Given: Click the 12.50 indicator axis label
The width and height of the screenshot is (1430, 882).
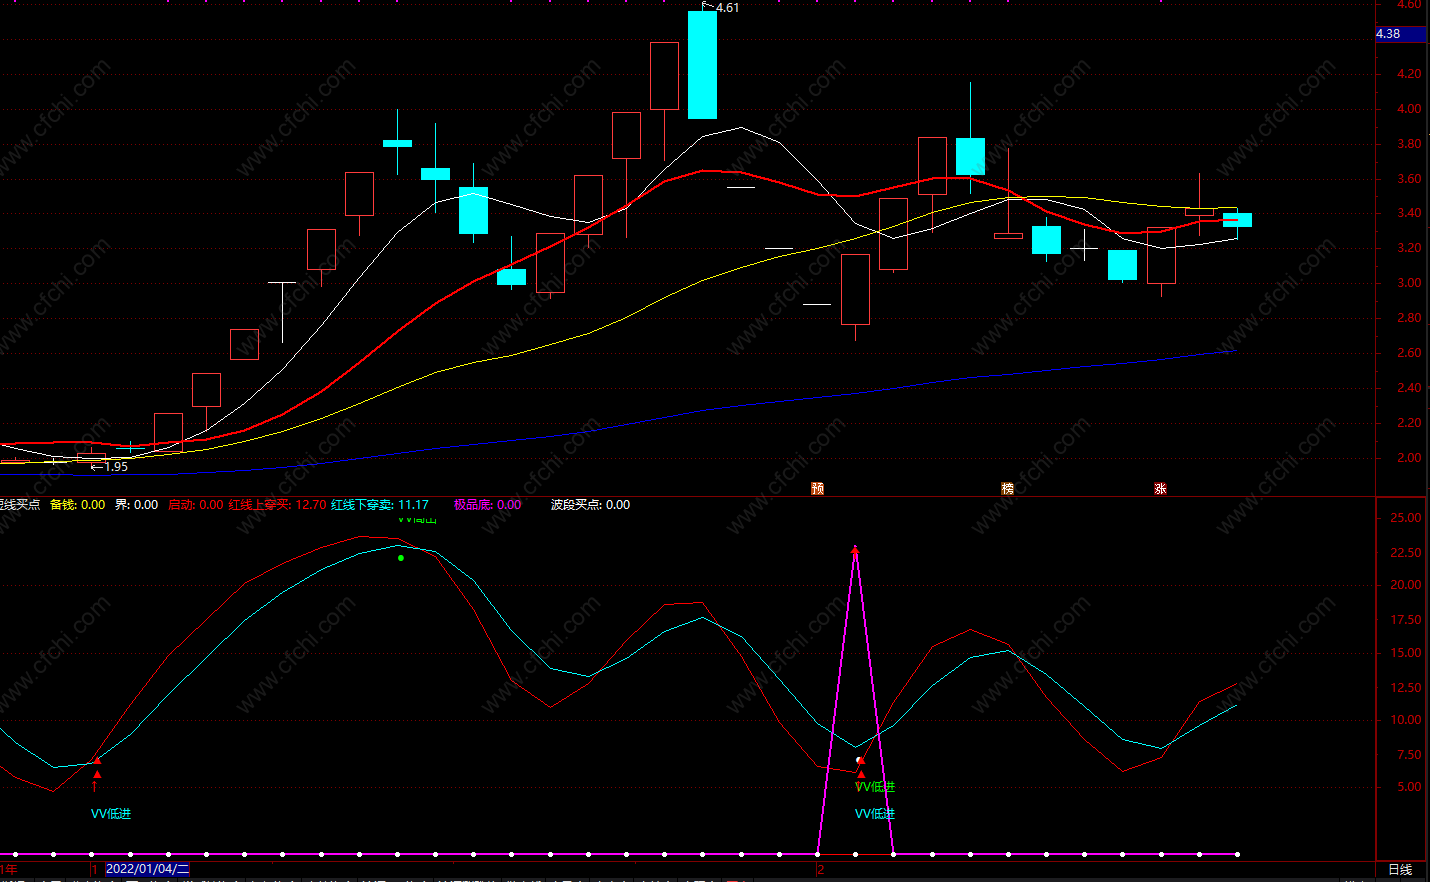Looking at the screenshot, I should [x=1406, y=688].
